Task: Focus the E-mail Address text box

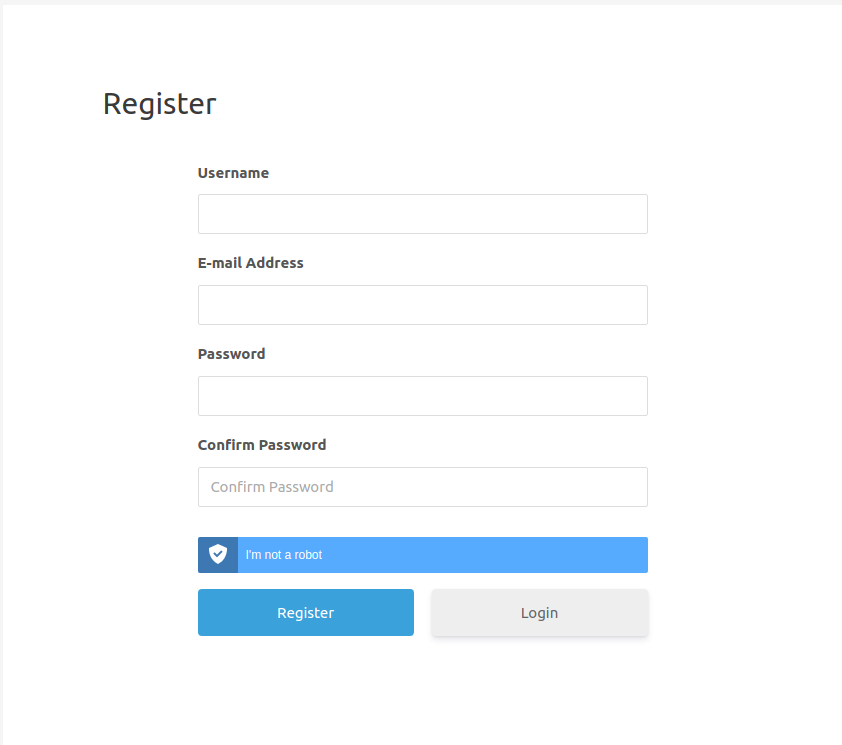Action: (422, 305)
